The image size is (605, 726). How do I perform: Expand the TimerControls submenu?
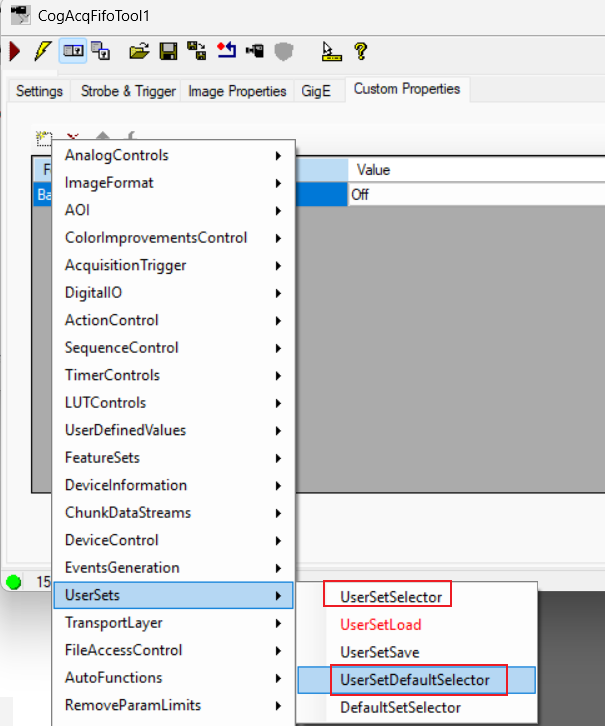[174, 375]
